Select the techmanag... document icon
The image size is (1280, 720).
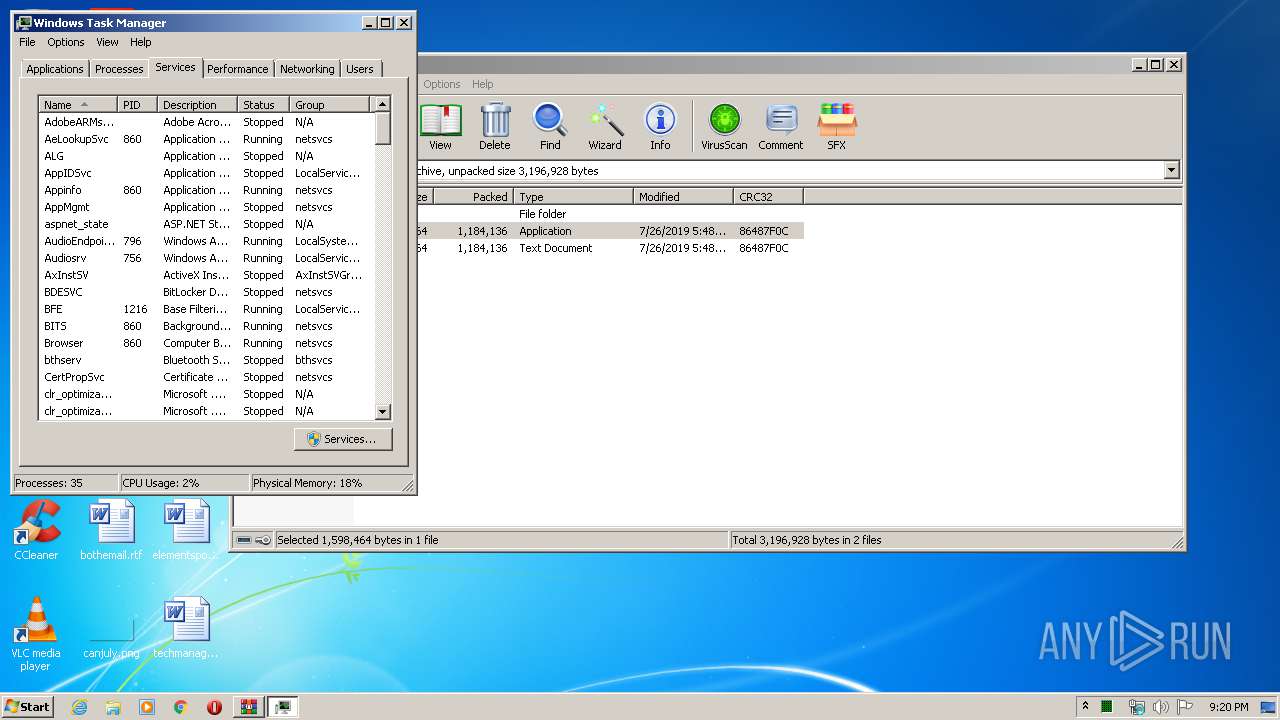coord(186,629)
